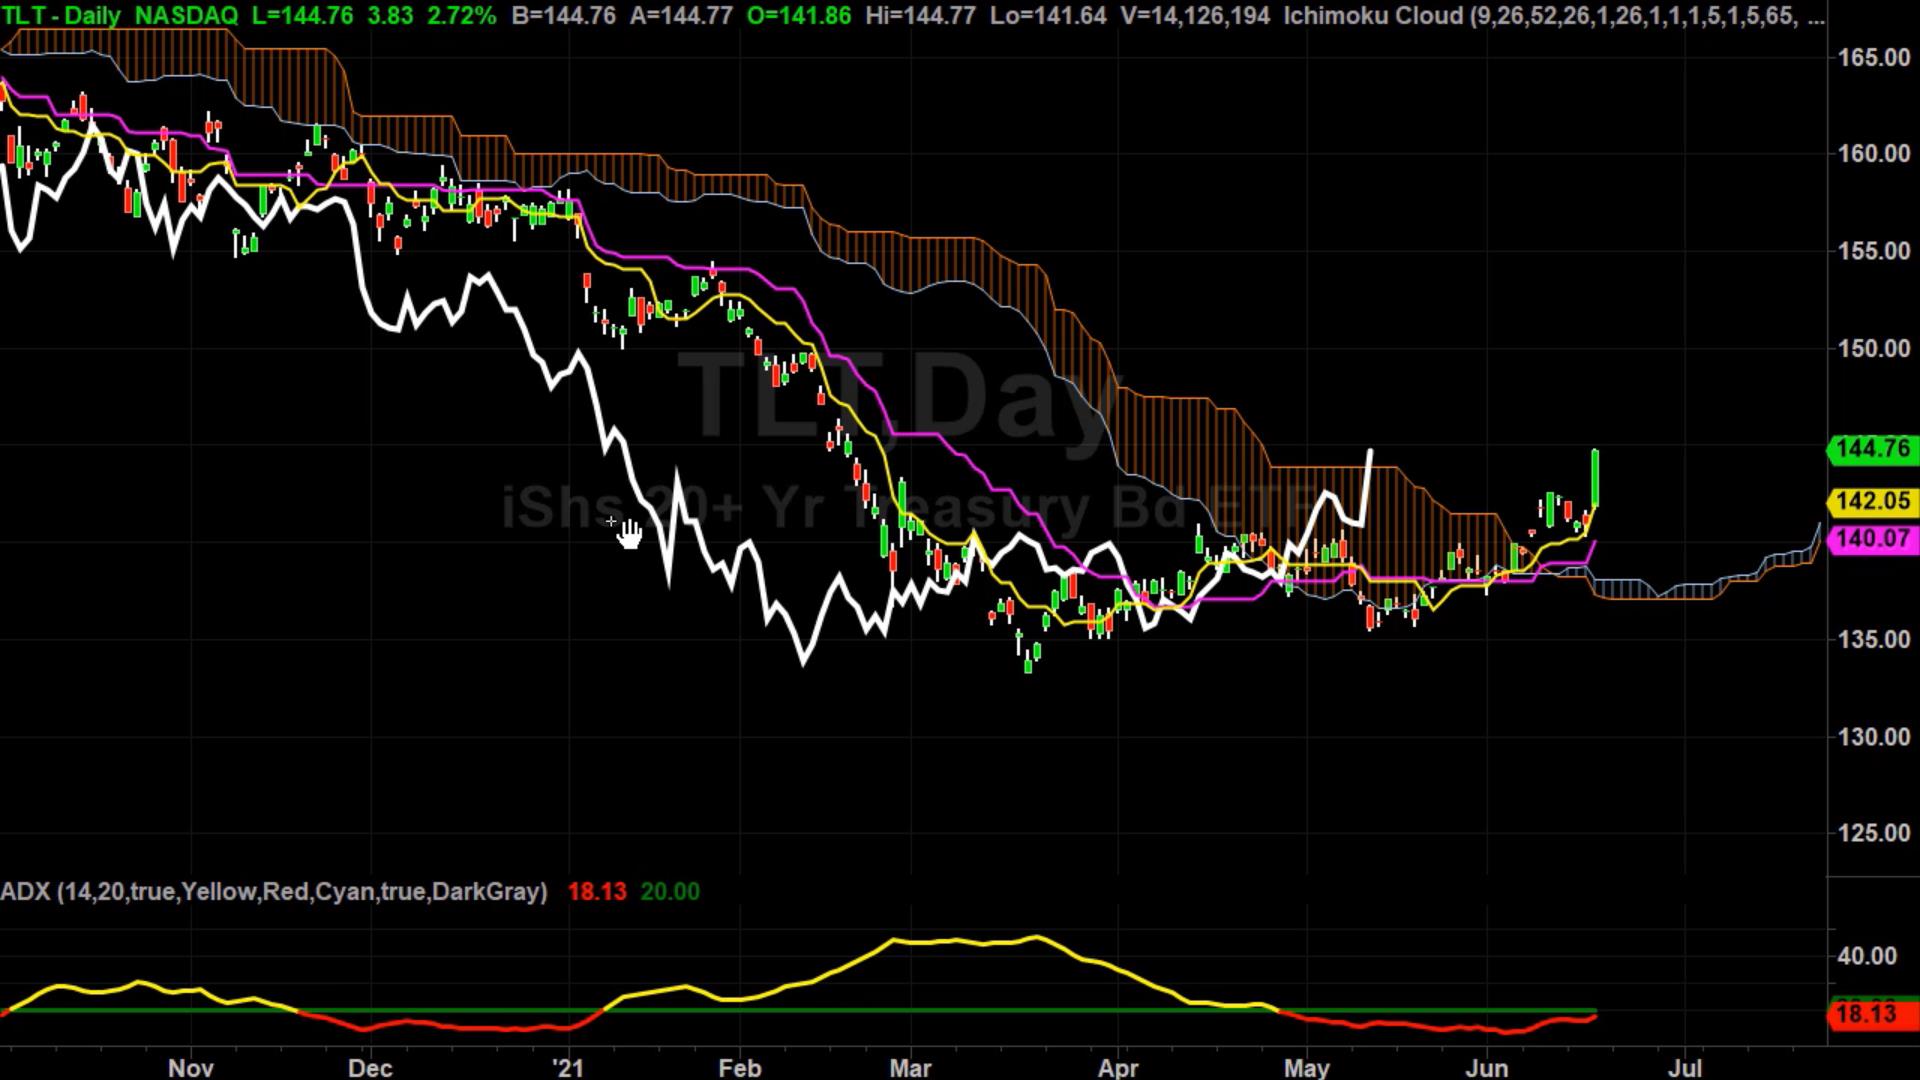The height and width of the screenshot is (1080, 1920).
Task: Click the 155.00 price axis label
Action: (x=1874, y=251)
